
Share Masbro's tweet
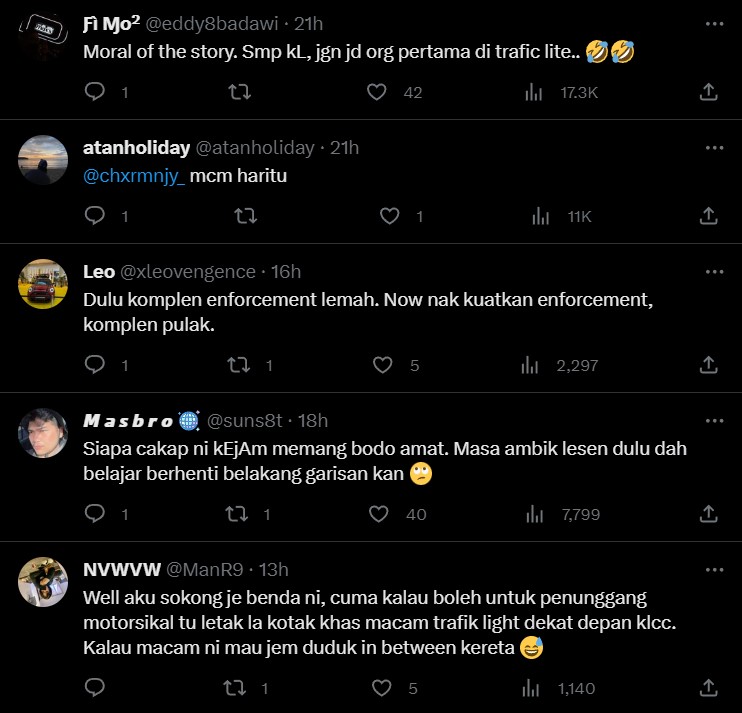pos(708,514)
